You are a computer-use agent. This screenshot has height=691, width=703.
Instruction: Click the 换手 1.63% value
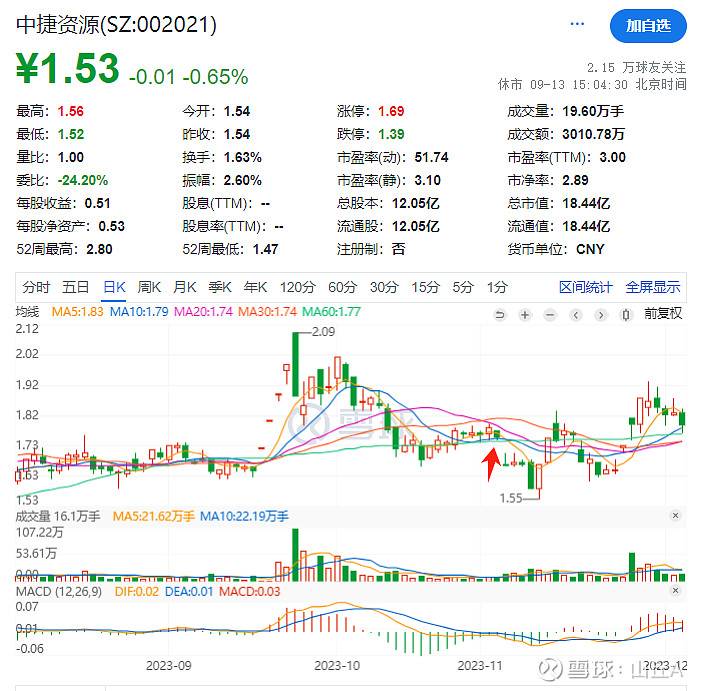(243, 157)
